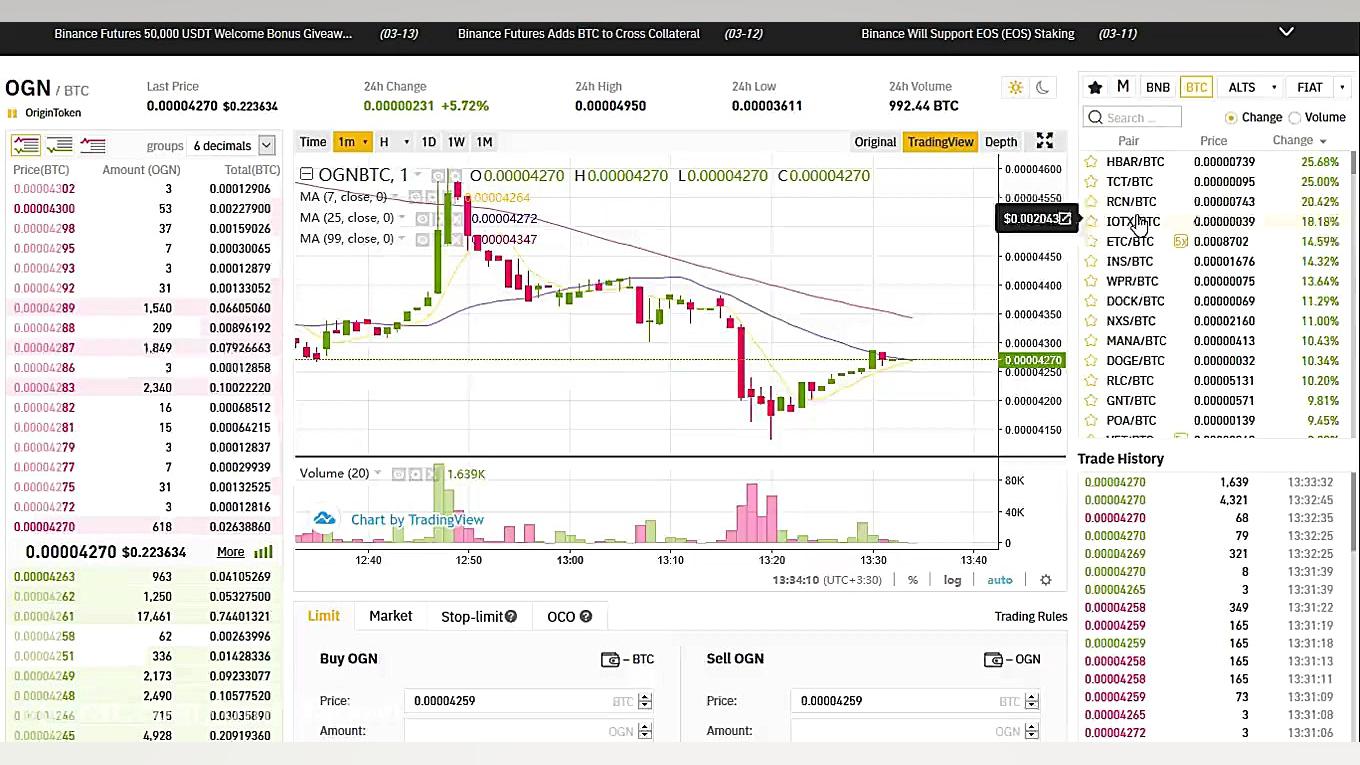Toggle log scale on chart
Viewport: 1360px width, 765px height.
pyautogui.click(x=952, y=580)
